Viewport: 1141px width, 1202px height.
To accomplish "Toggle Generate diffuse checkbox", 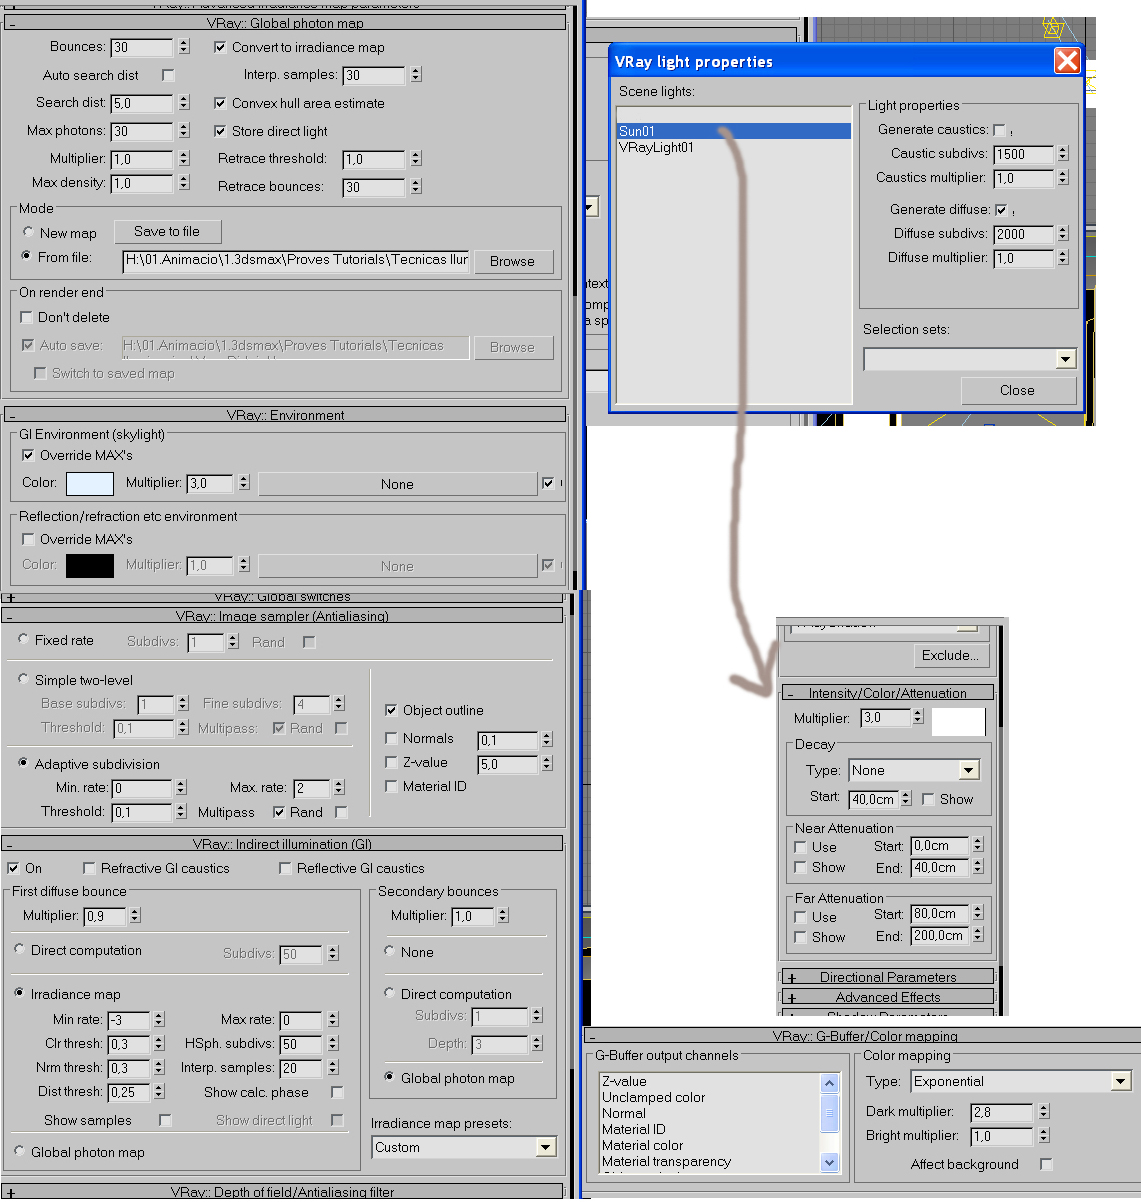I will point(1001,210).
